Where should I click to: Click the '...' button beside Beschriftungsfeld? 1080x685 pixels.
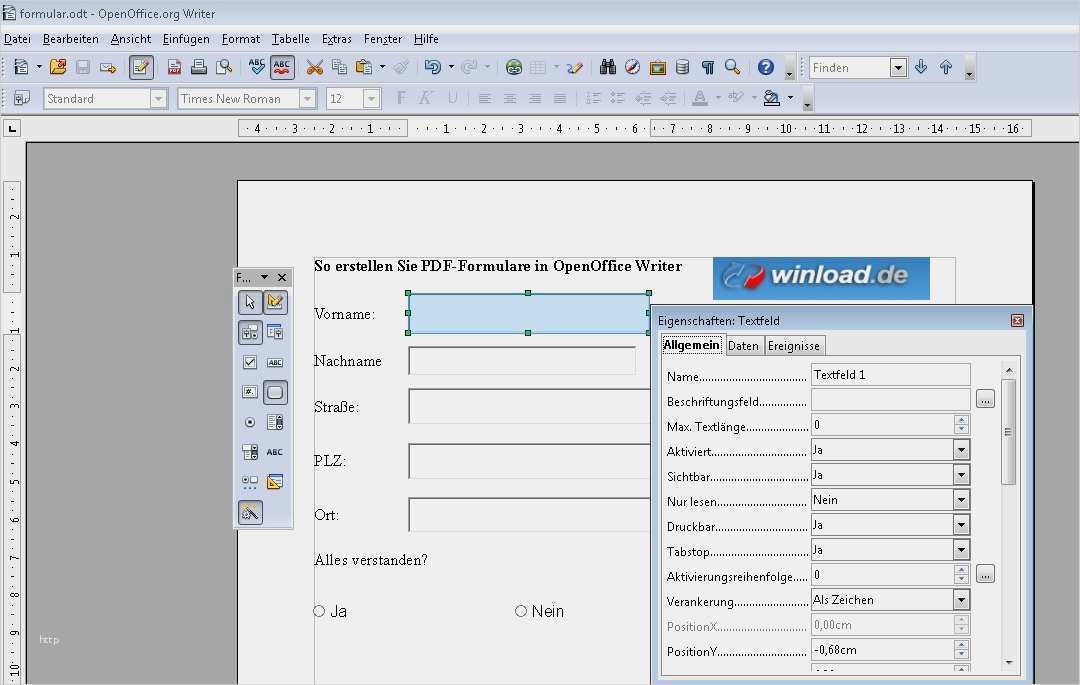pos(985,400)
